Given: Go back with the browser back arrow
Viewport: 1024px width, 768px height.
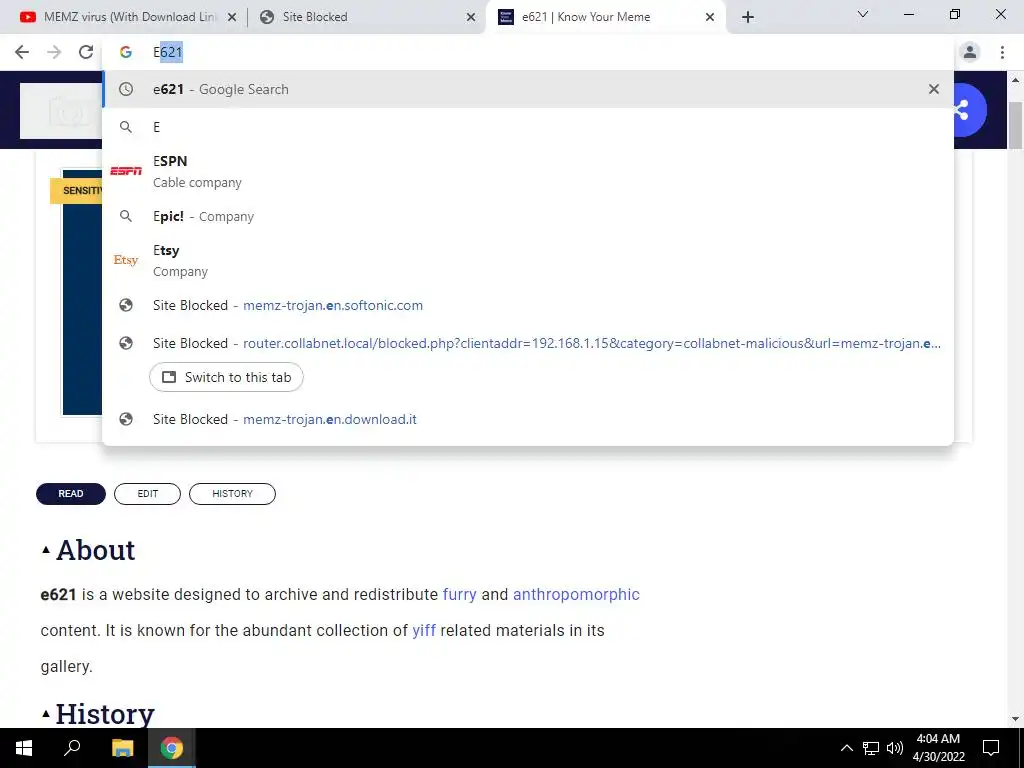Looking at the screenshot, I should pyautogui.click(x=22, y=52).
